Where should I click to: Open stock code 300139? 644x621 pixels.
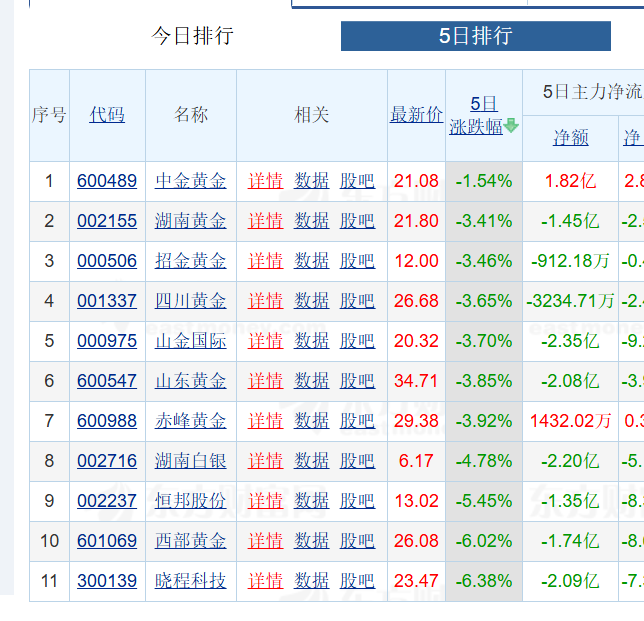point(107,581)
